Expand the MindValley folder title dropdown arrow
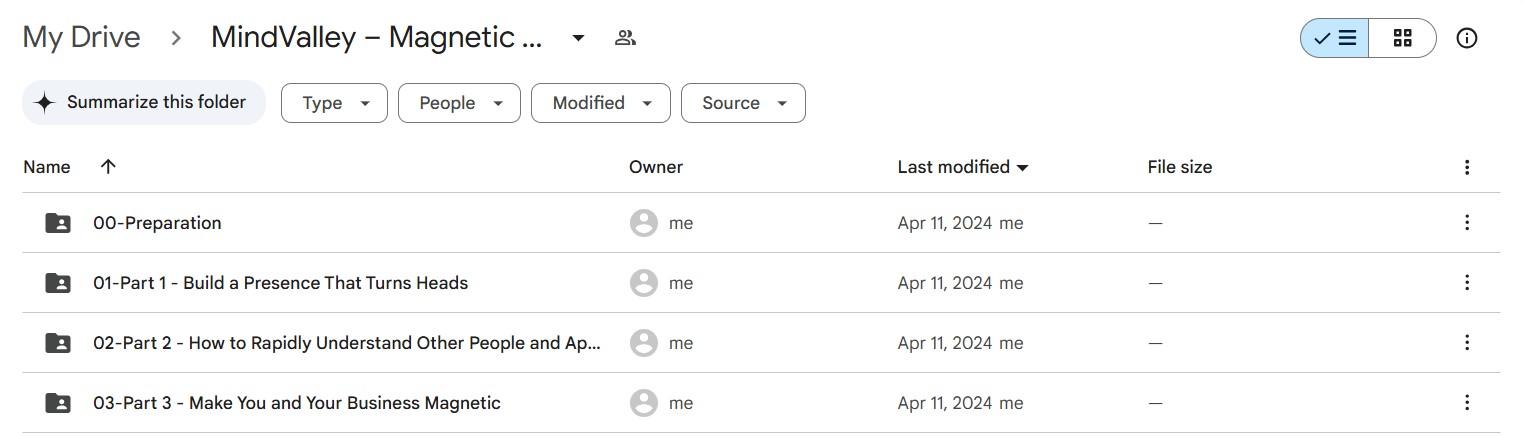Viewport: 1523px width, 436px height. pos(578,38)
